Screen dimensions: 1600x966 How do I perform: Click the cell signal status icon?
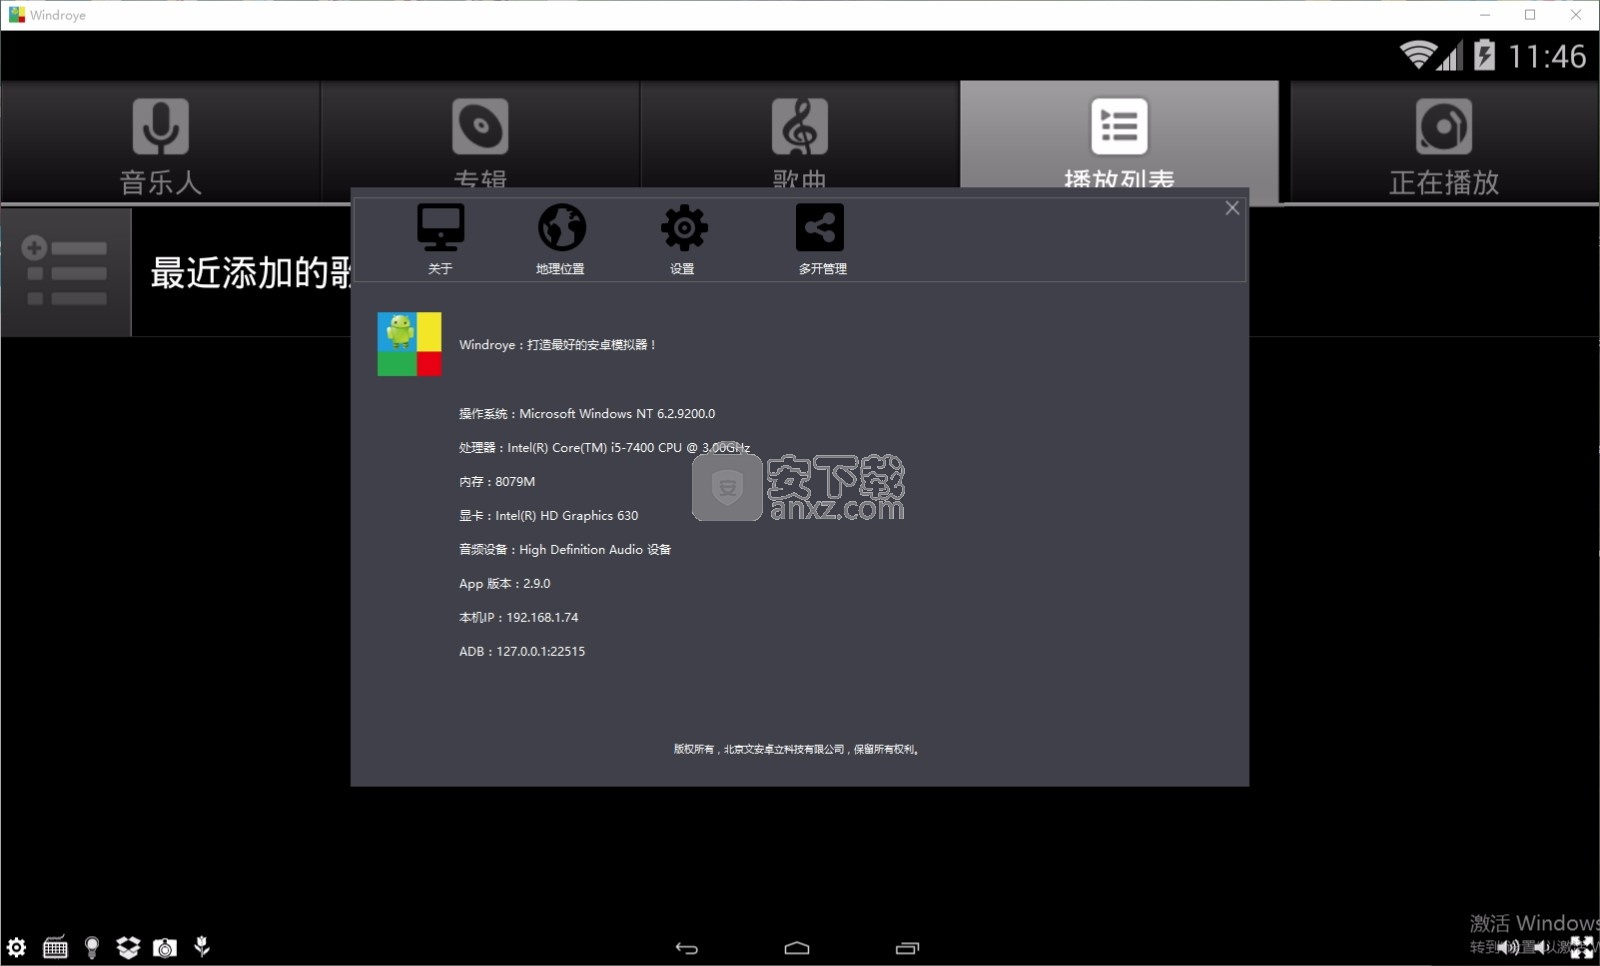(1450, 56)
